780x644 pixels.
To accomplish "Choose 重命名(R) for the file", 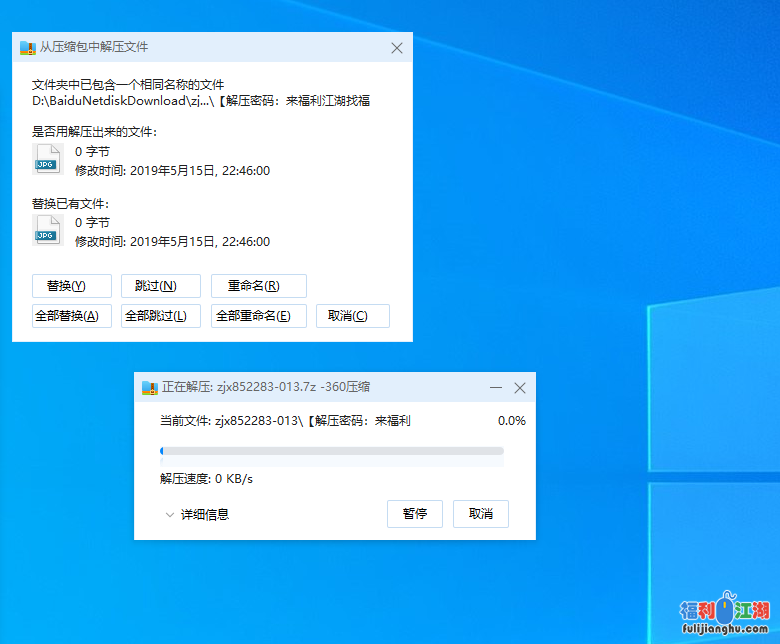I will click(x=258, y=286).
